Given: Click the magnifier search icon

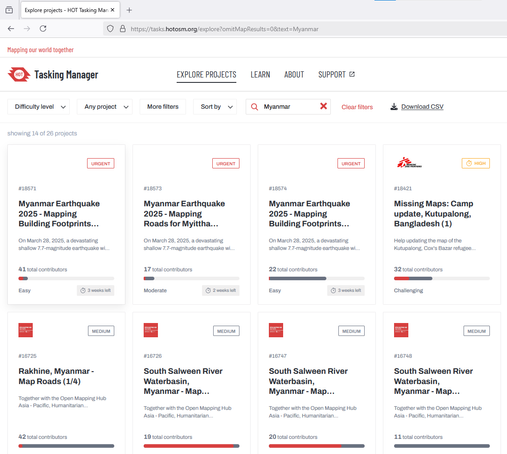Looking at the screenshot, I should click(x=254, y=107).
